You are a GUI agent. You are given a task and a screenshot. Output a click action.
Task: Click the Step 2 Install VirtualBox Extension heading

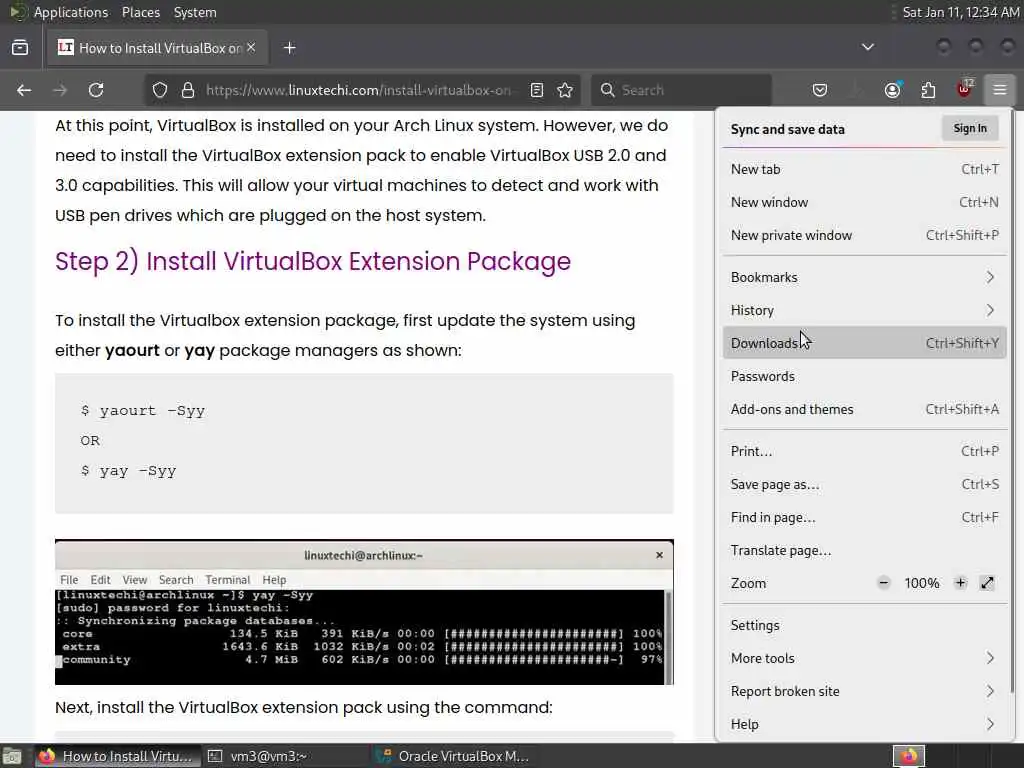[x=313, y=261]
